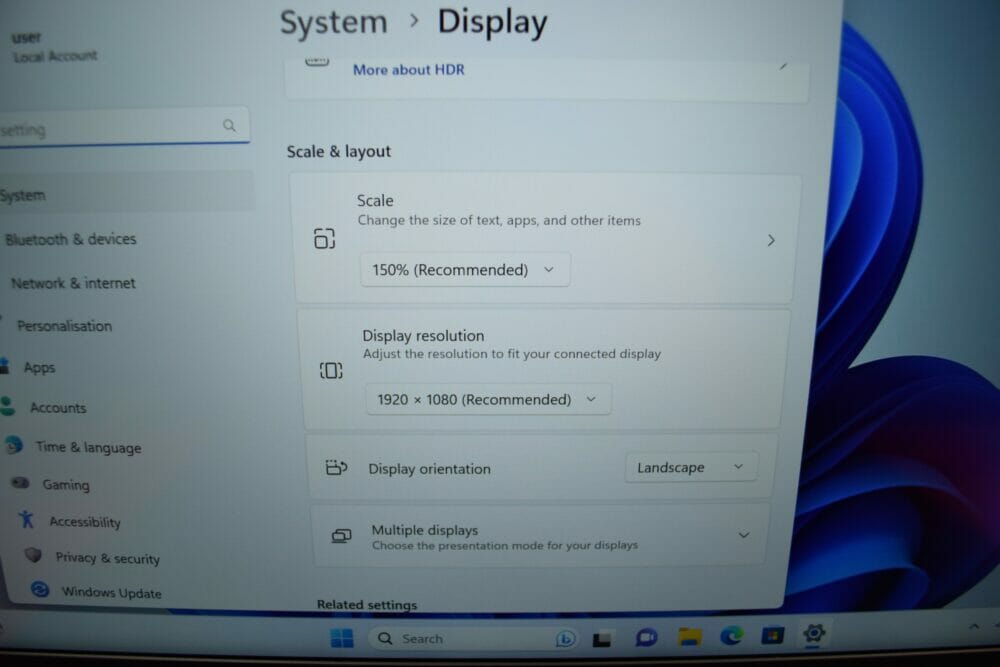The image size is (1000, 667).
Task: Open Accounts settings in sidebar
Action: (x=58, y=407)
